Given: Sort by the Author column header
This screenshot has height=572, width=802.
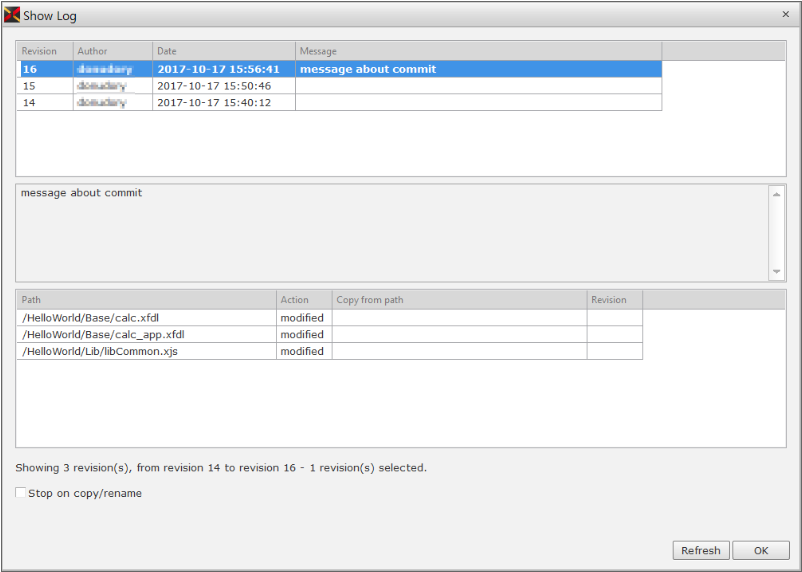Looking at the screenshot, I should click(112, 51).
